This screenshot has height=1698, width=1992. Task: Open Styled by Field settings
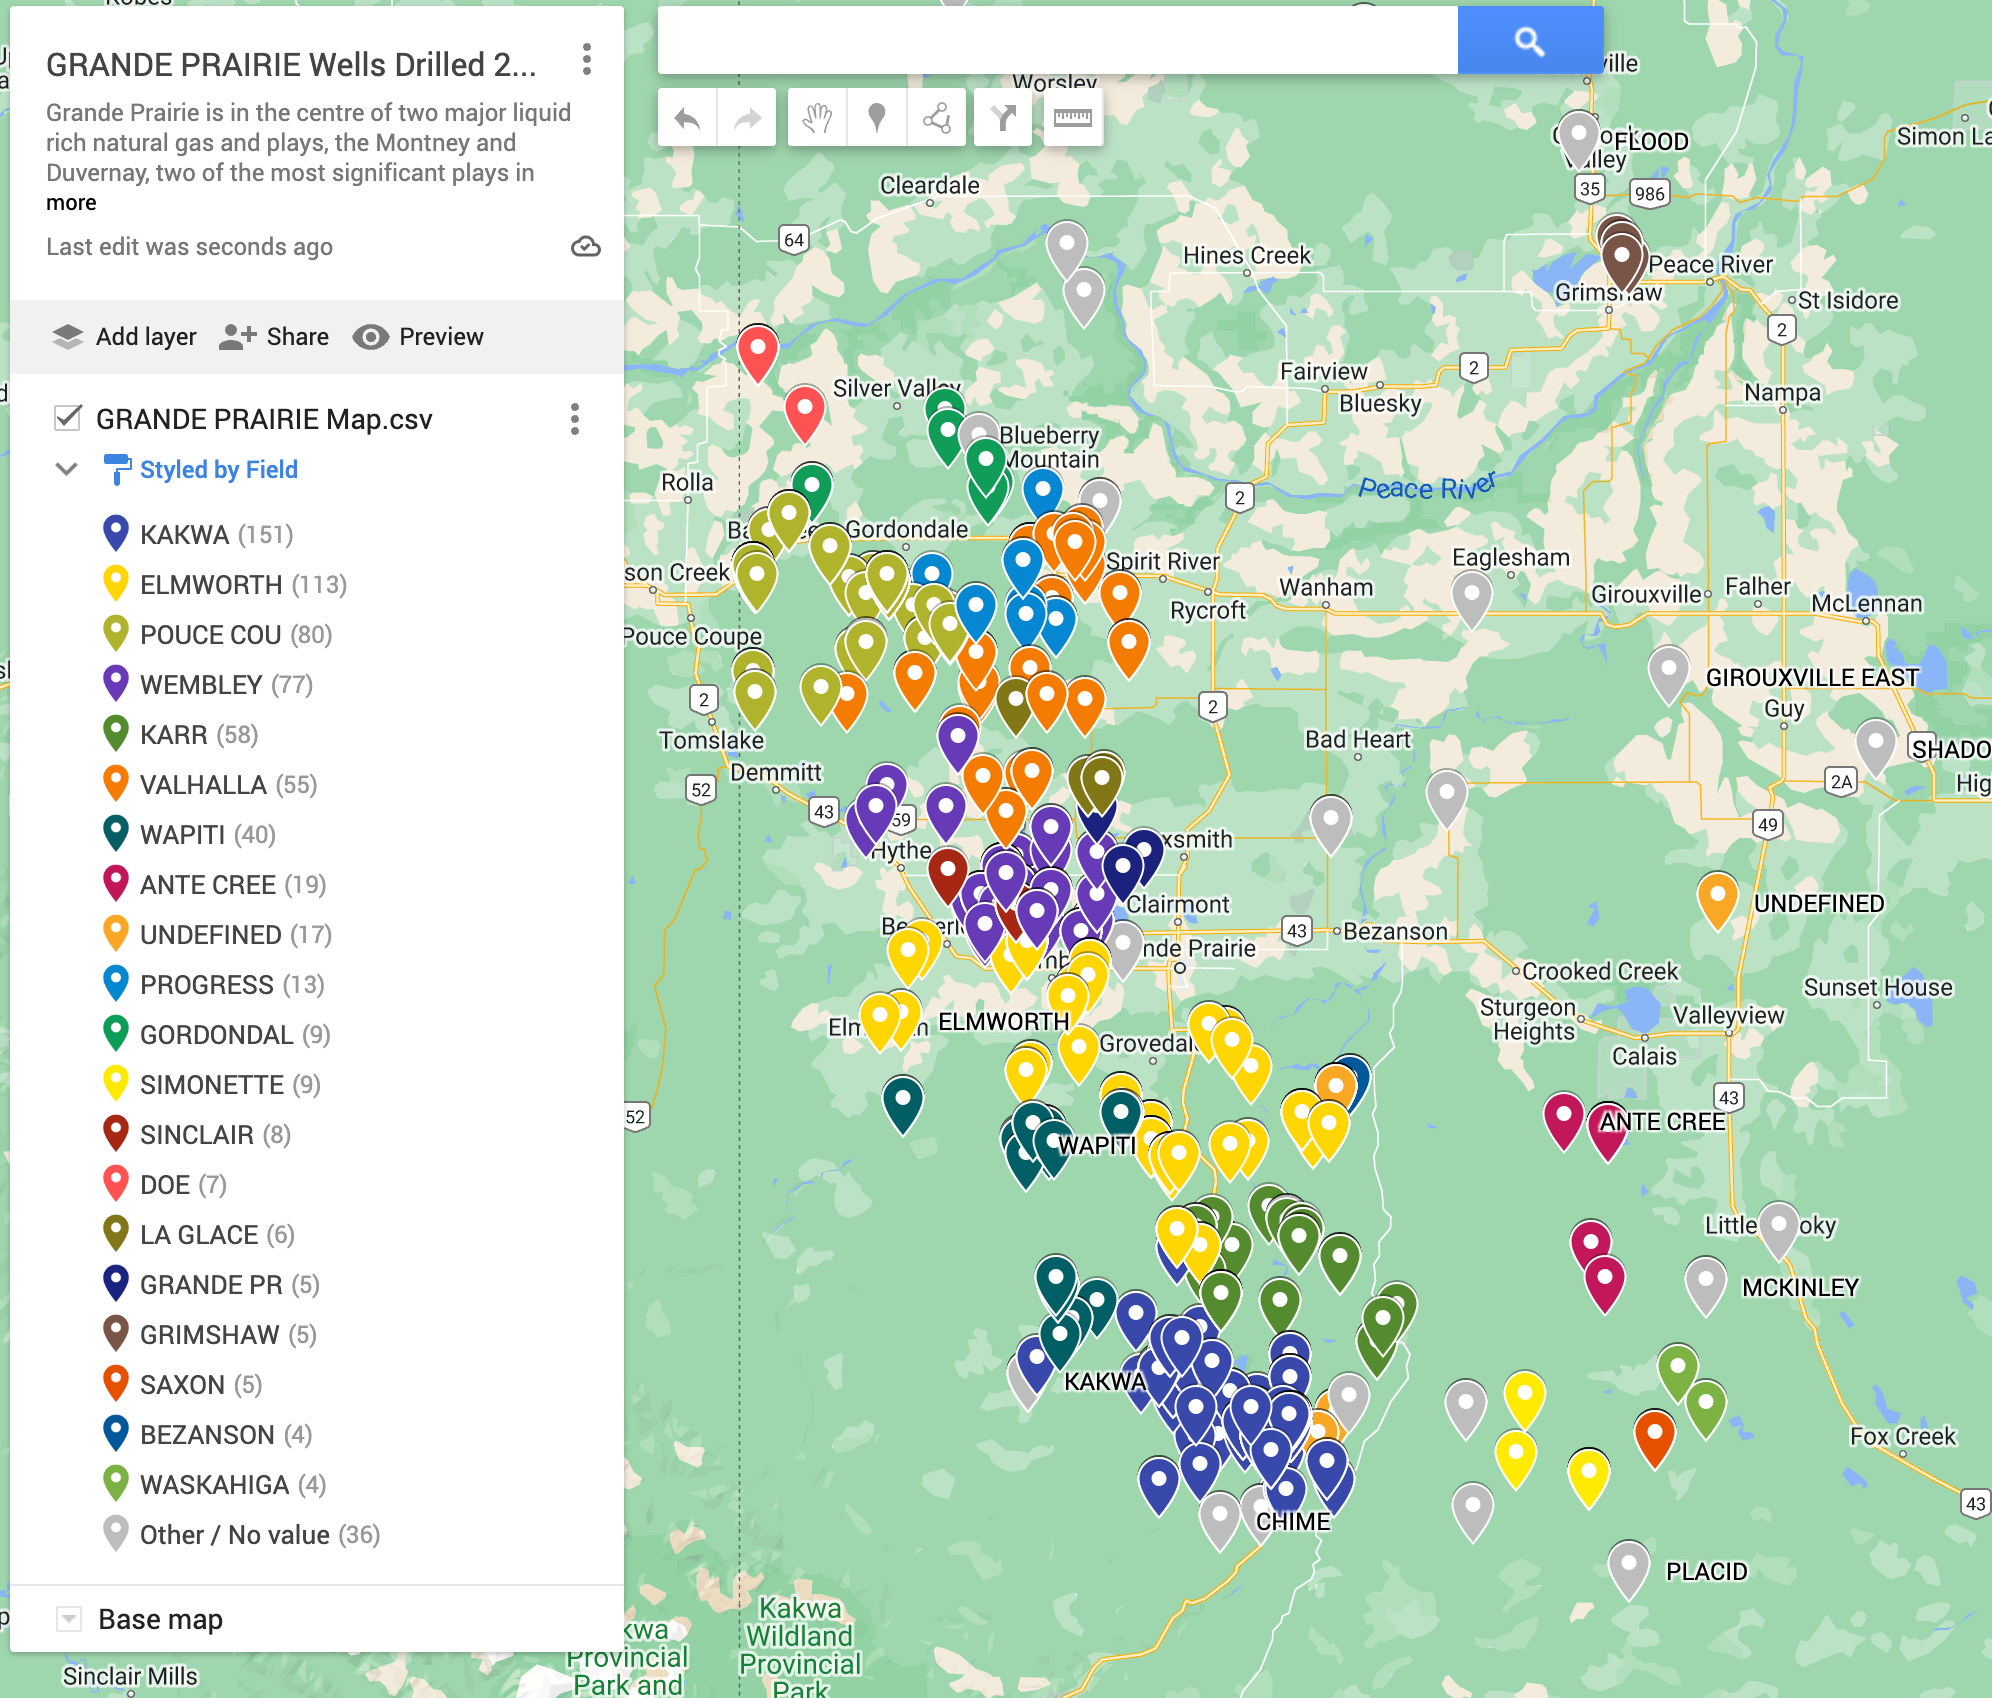[218, 468]
